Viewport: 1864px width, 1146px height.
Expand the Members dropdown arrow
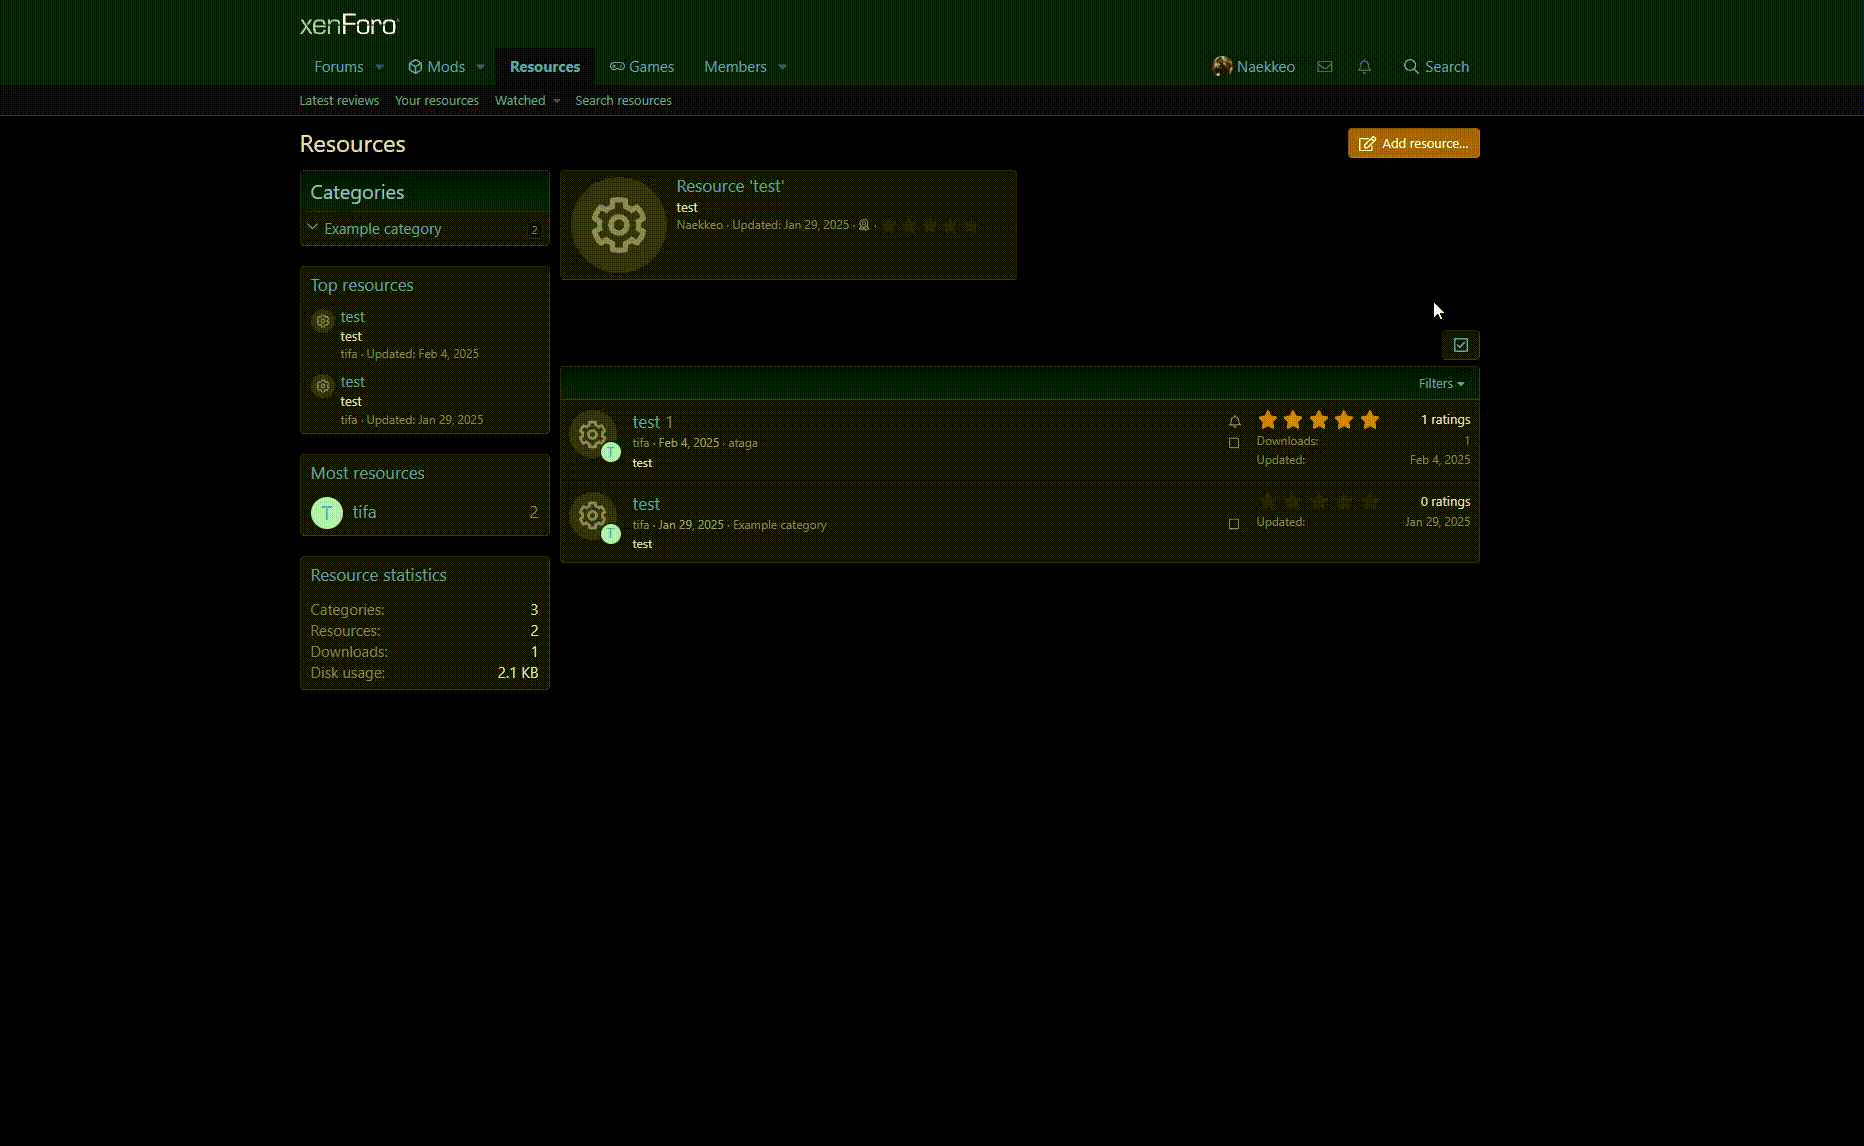782,66
